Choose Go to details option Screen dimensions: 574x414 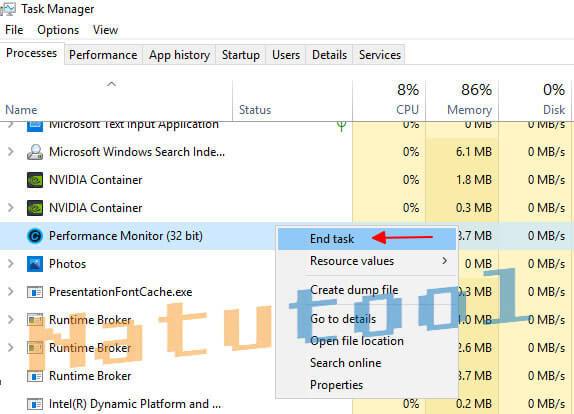367,319
